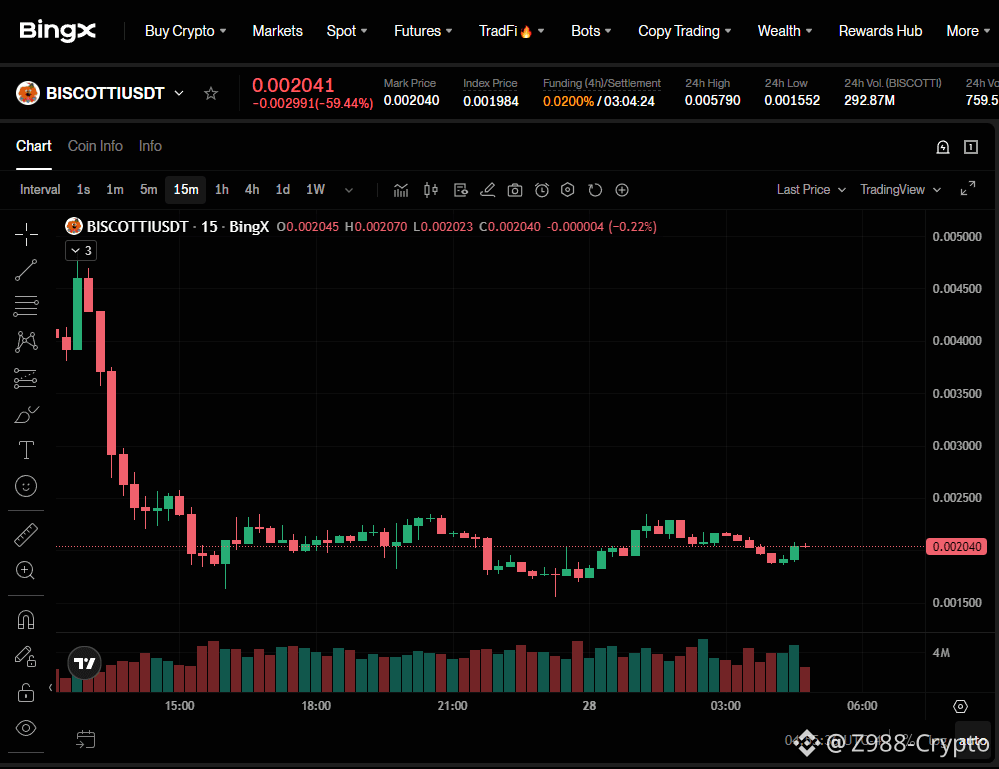This screenshot has width=999, height=769.
Task: Select the pattern drawing tool
Action: pos(26,341)
